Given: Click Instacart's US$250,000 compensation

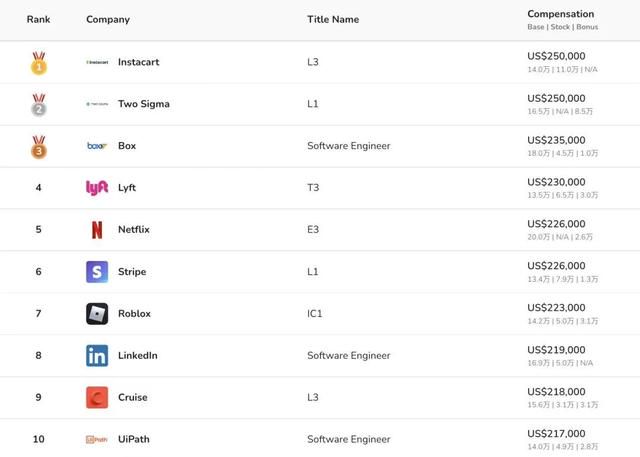Looking at the screenshot, I should click(x=556, y=56).
